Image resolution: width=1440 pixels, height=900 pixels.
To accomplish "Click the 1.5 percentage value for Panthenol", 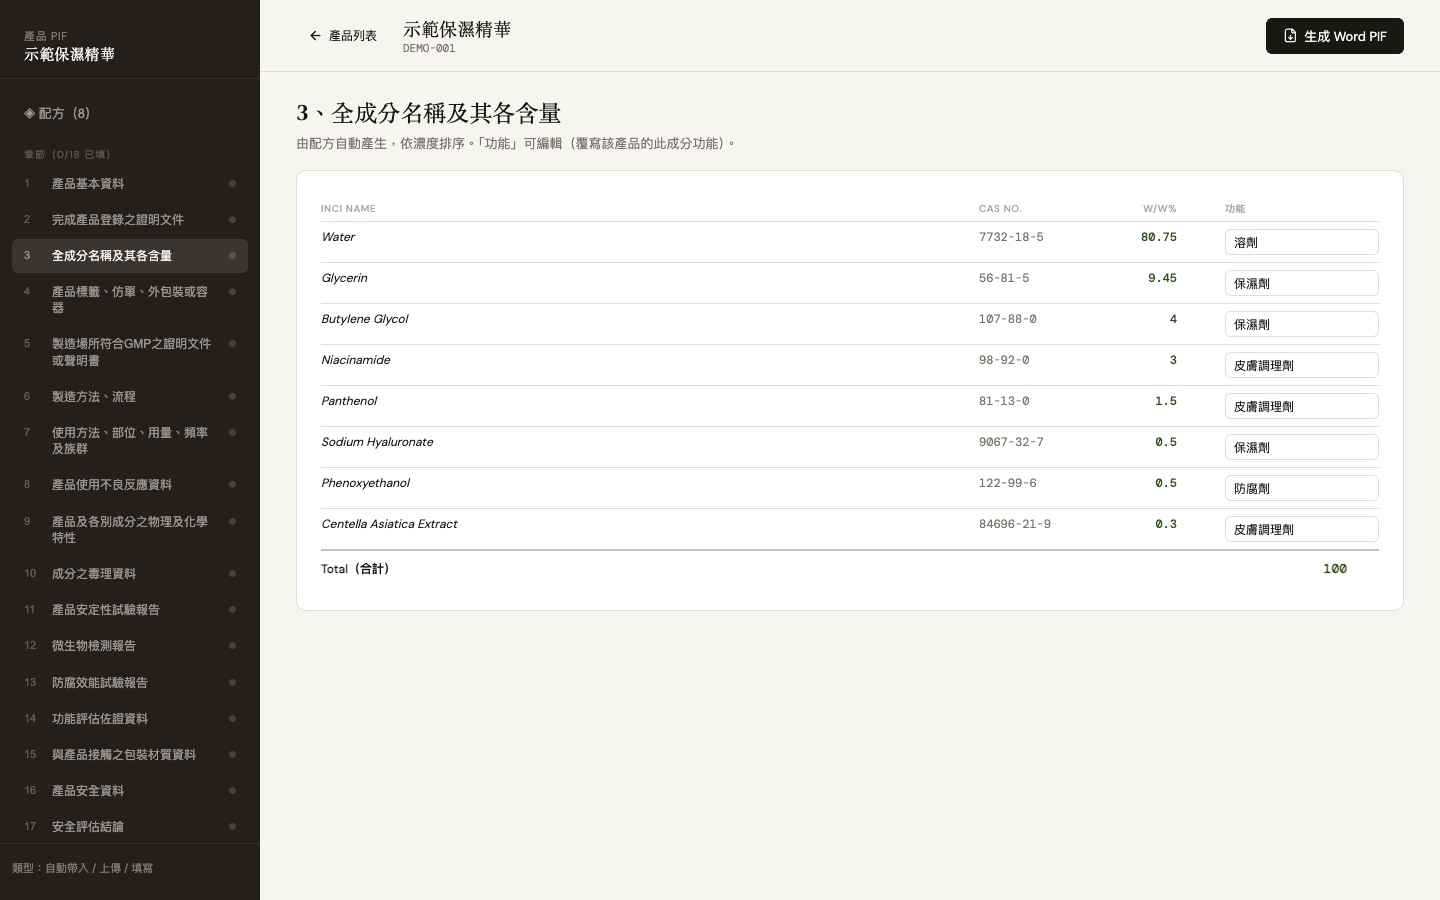I will click(1166, 401).
